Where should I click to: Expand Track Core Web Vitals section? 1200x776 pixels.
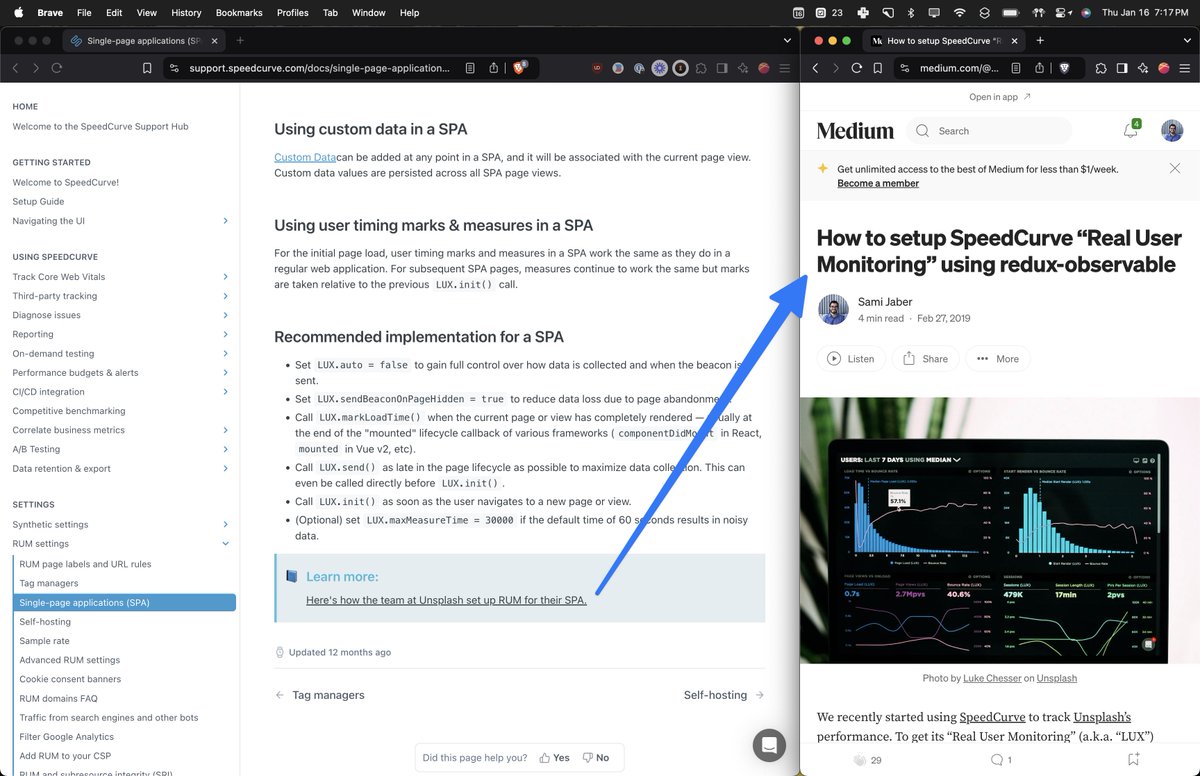(225, 277)
